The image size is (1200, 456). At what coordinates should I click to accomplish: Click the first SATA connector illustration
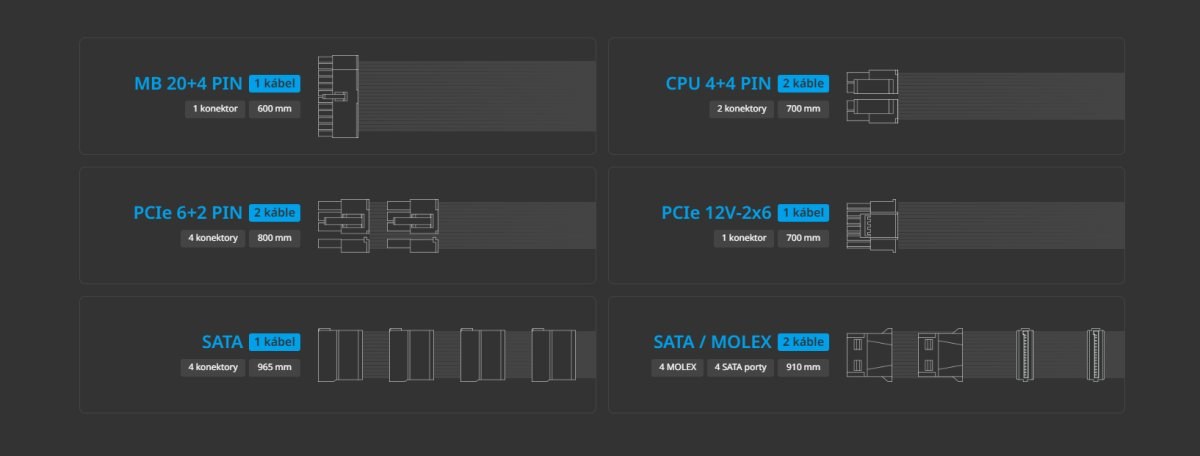coord(338,354)
